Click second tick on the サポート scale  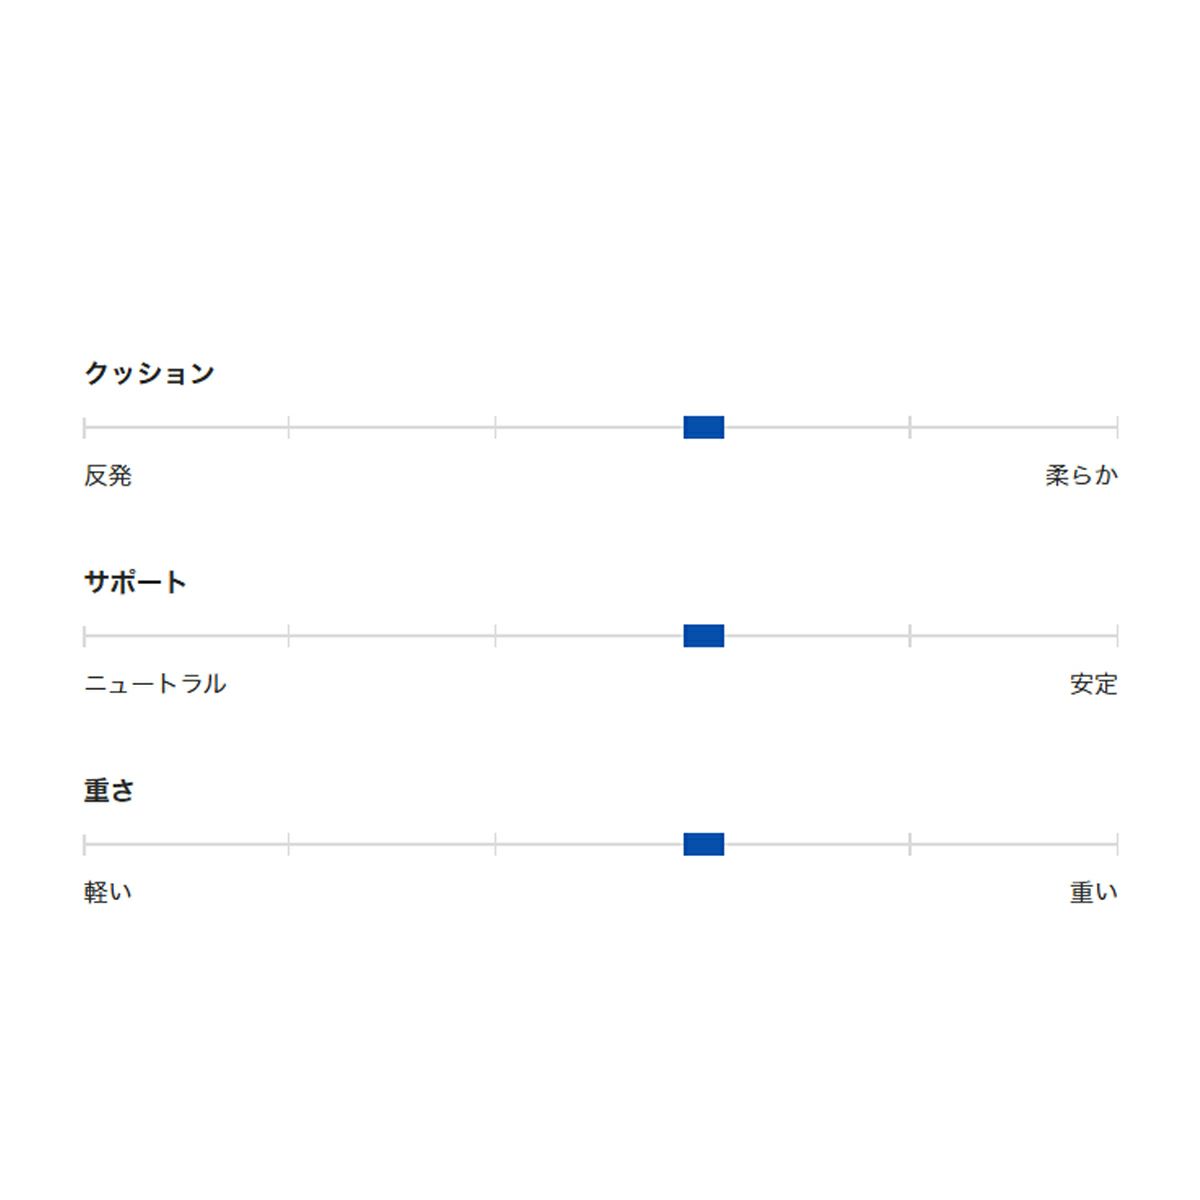289,636
